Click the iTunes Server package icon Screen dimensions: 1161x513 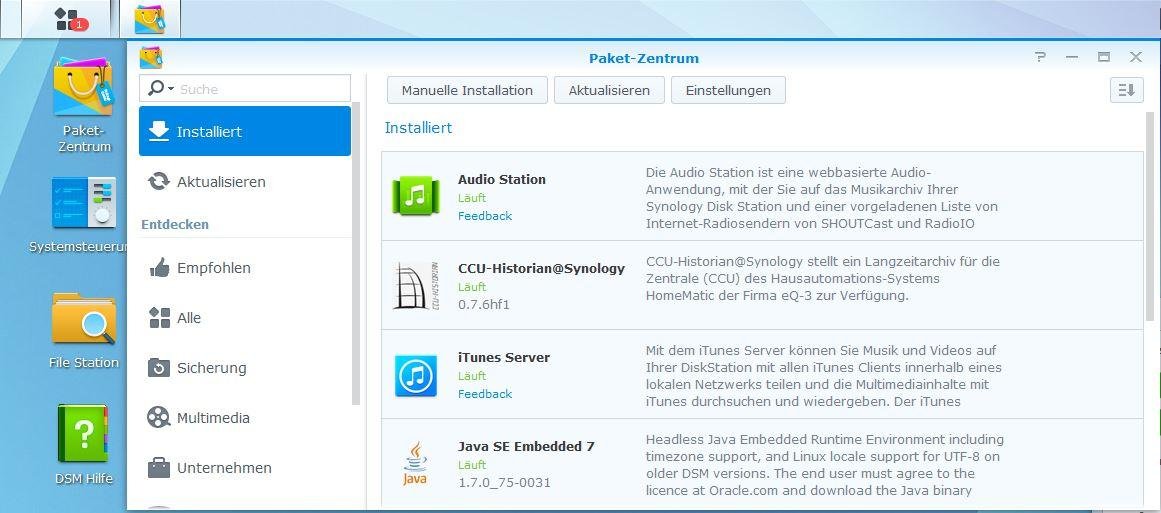[x=415, y=375]
